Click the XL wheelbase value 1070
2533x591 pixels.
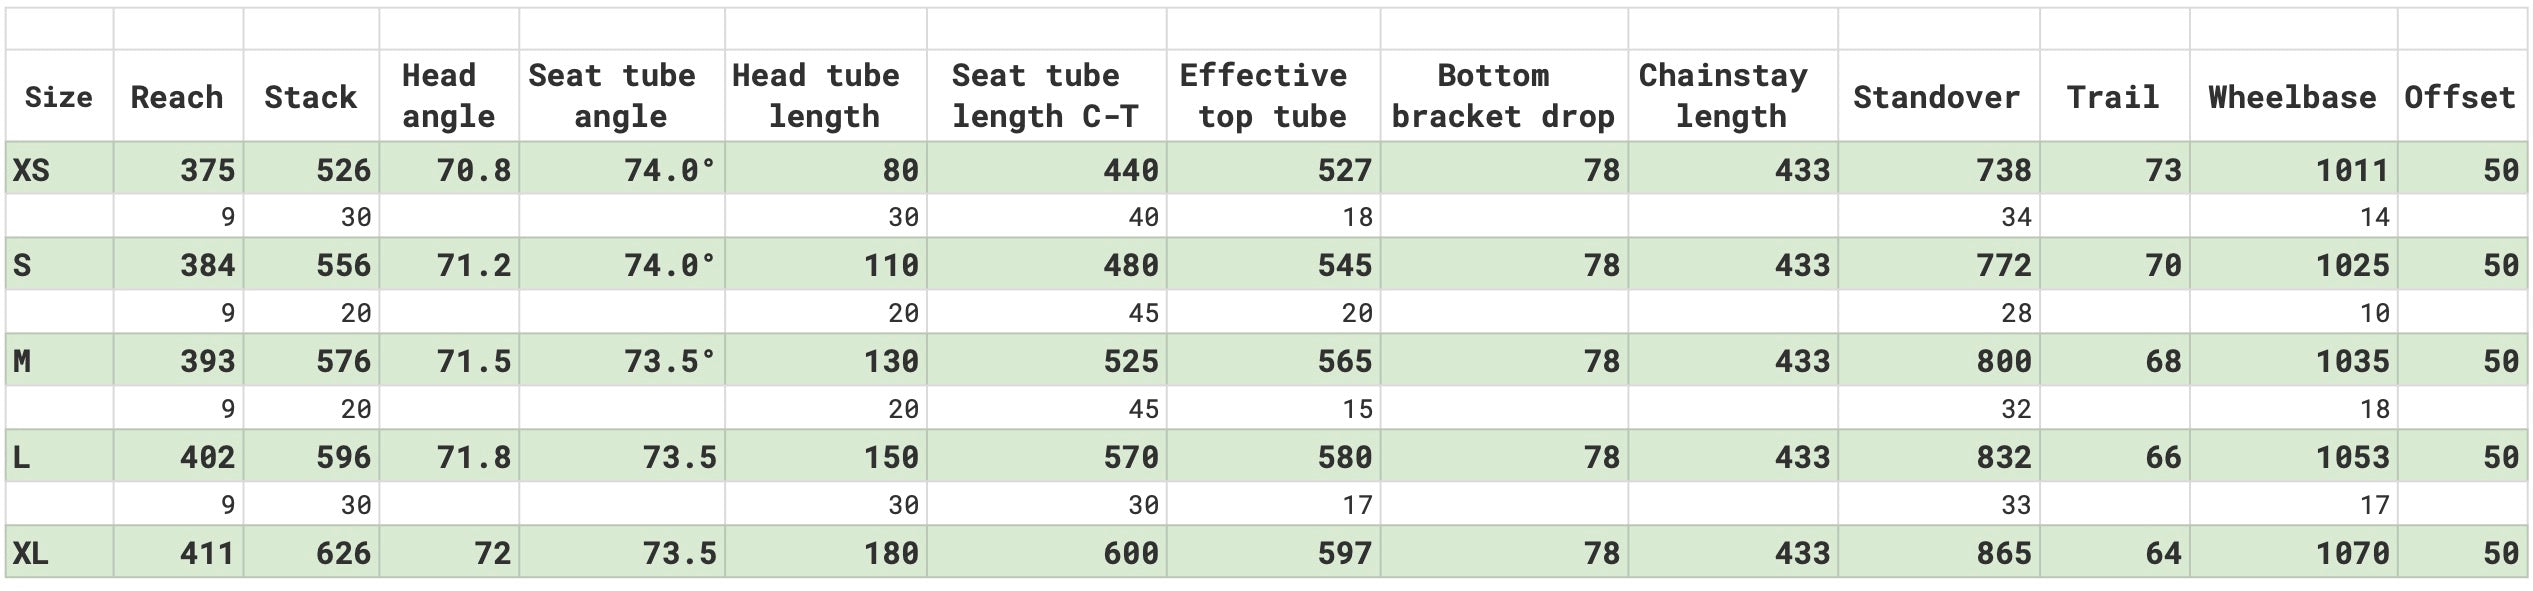point(2352,553)
